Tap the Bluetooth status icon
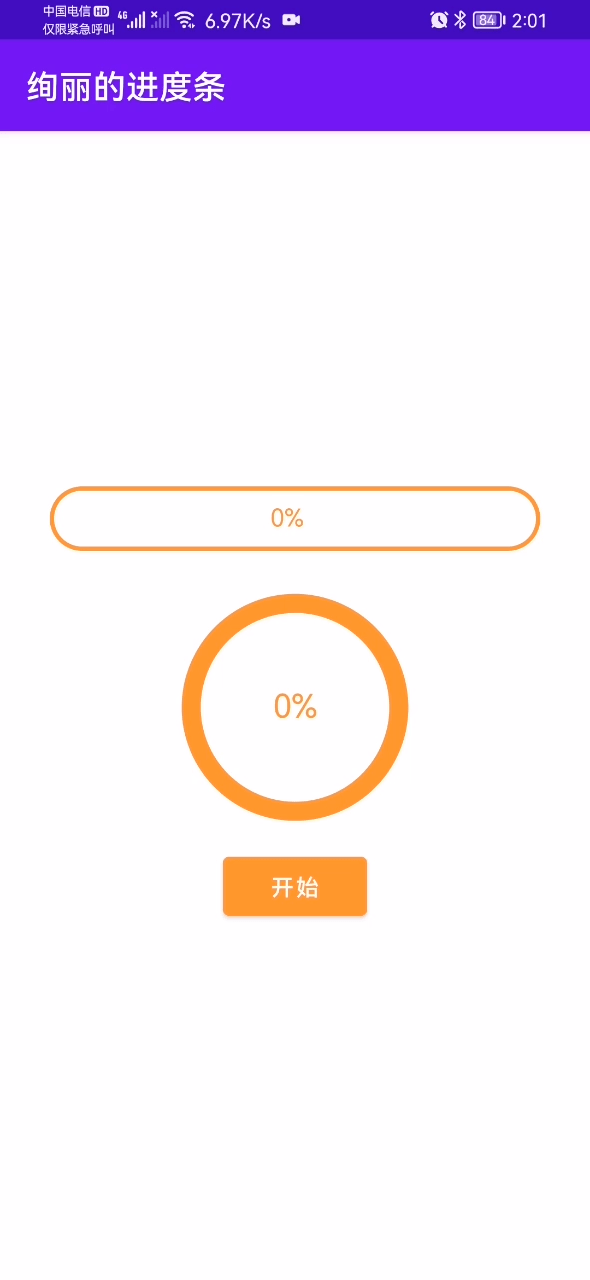The width and height of the screenshot is (590, 1280). tap(460, 20)
